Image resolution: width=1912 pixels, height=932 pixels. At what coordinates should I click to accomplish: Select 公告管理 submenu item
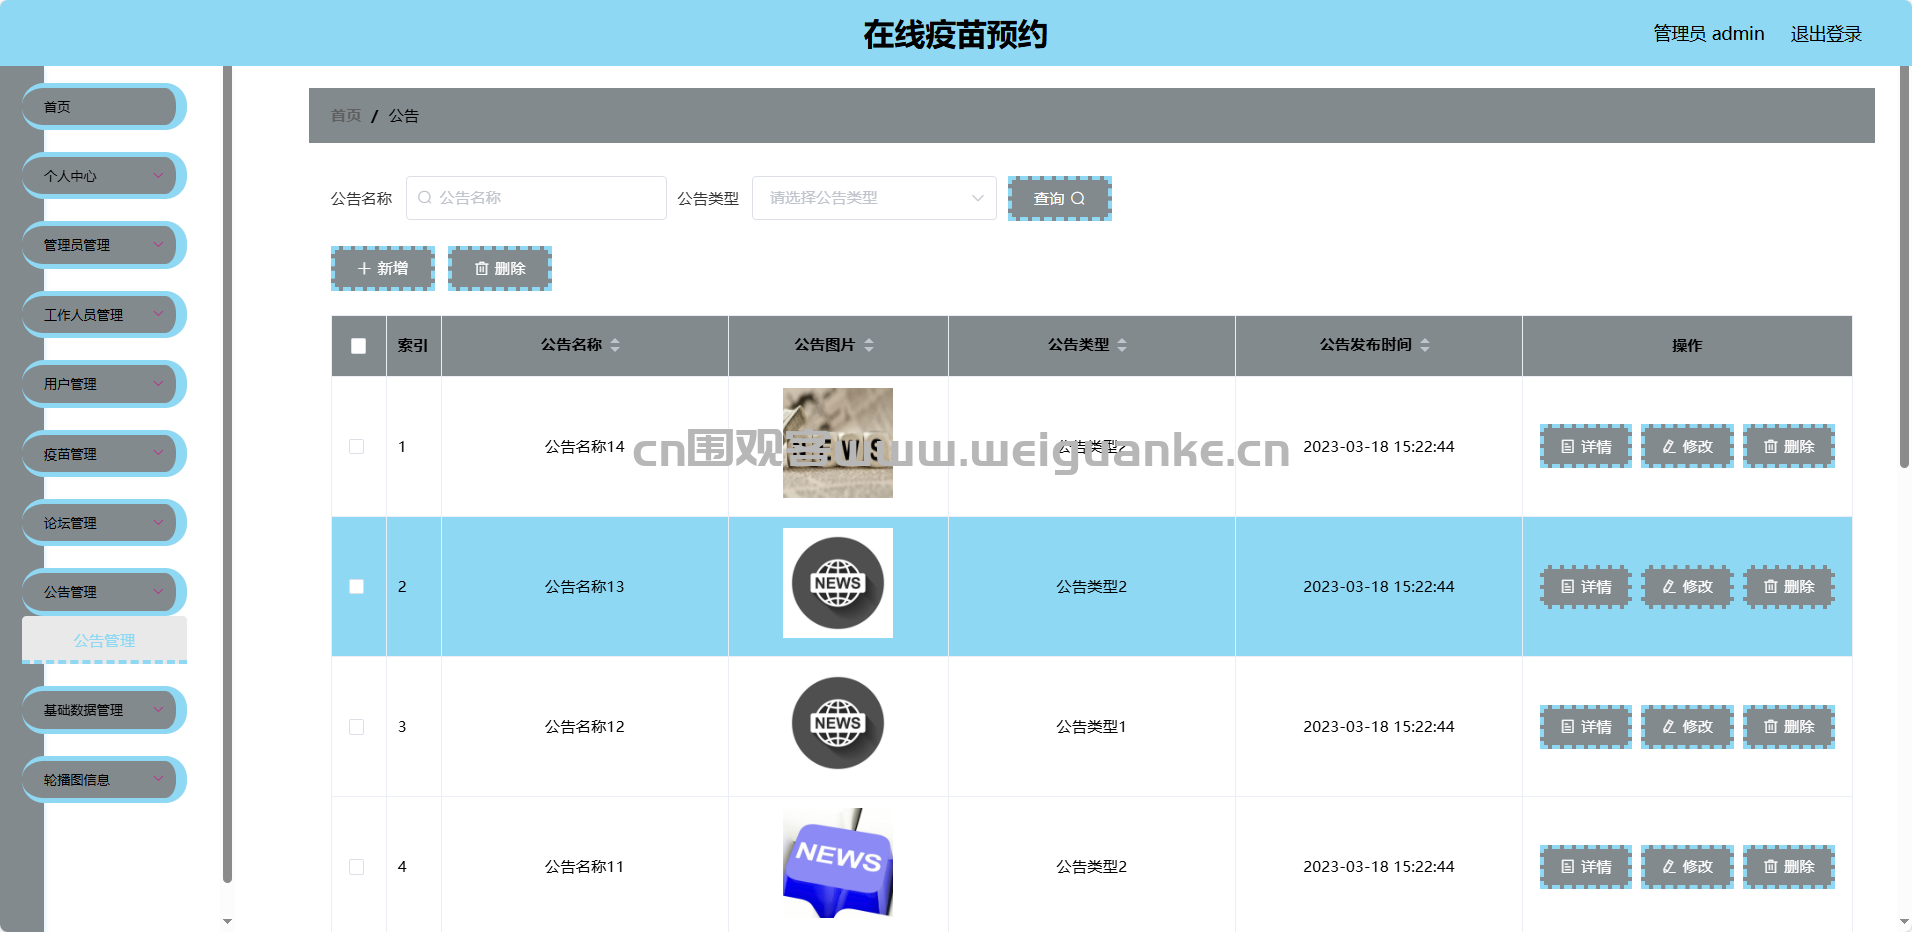(104, 640)
